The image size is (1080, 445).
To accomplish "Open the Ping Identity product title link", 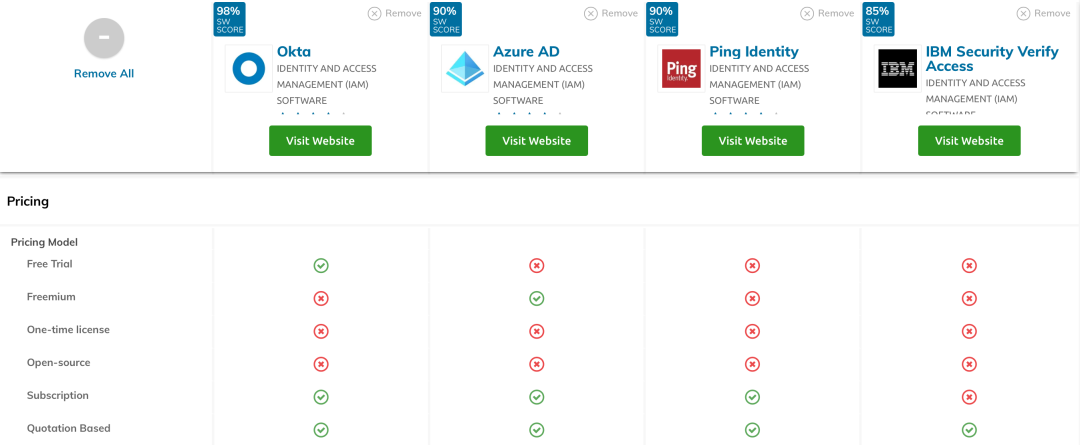I will [754, 52].
